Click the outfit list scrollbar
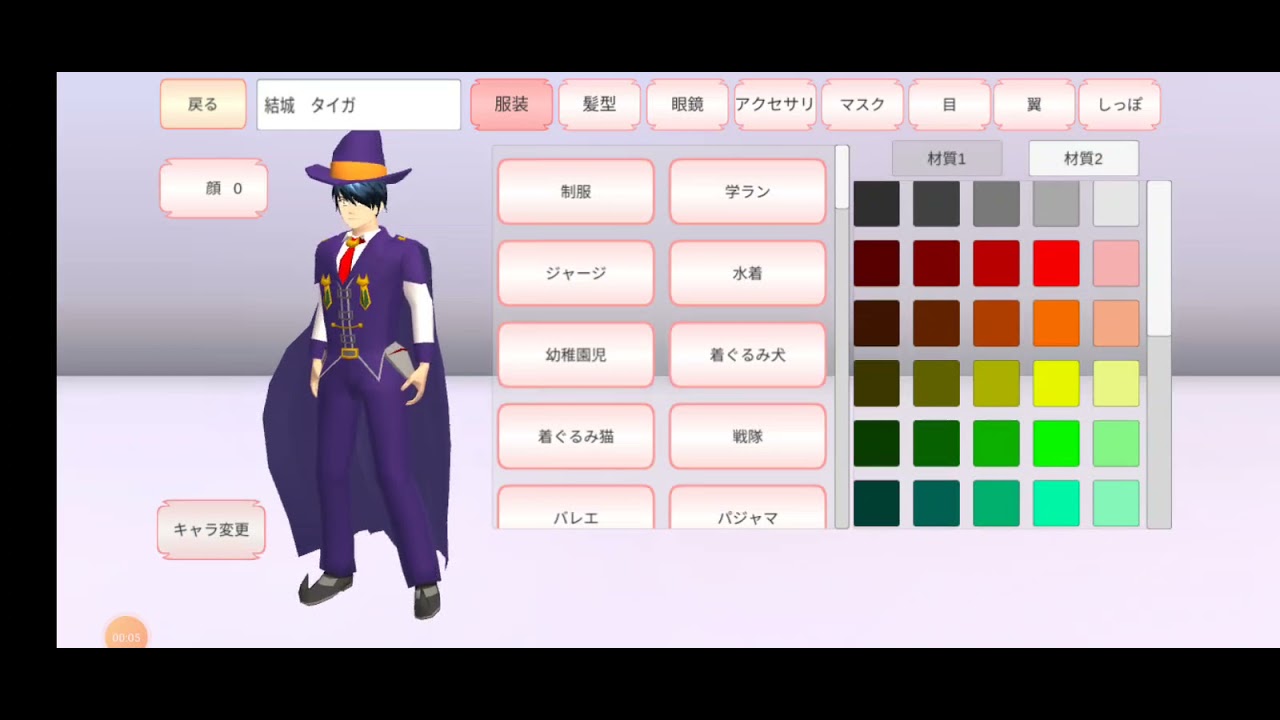 pyautogui.click(x=842, y=337)
